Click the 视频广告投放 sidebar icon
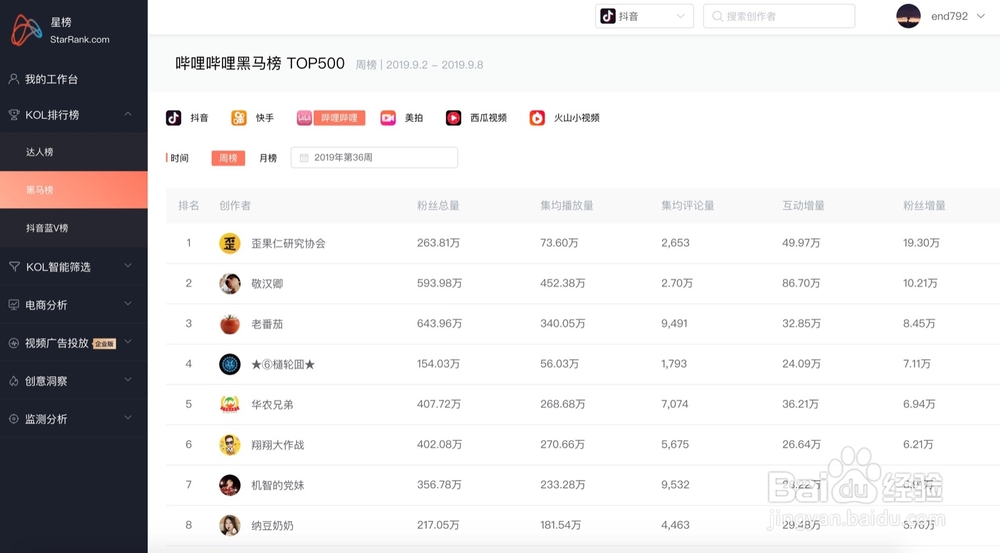The image size is (1000, 553). 13,343
